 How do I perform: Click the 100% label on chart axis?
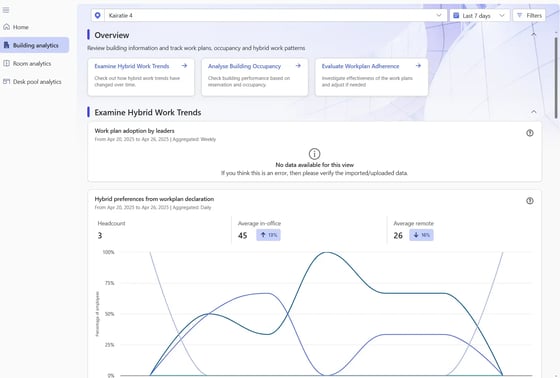click(108, 252)
